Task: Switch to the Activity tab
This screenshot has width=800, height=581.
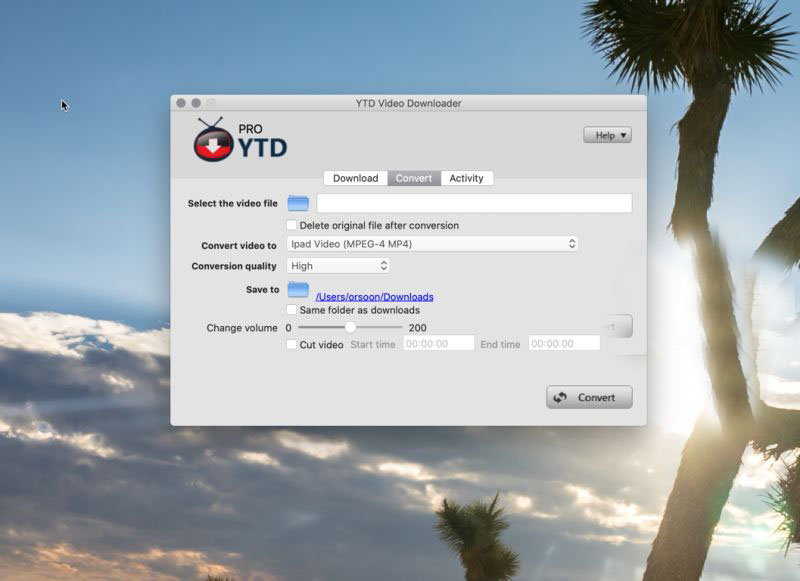Action: 466,178
